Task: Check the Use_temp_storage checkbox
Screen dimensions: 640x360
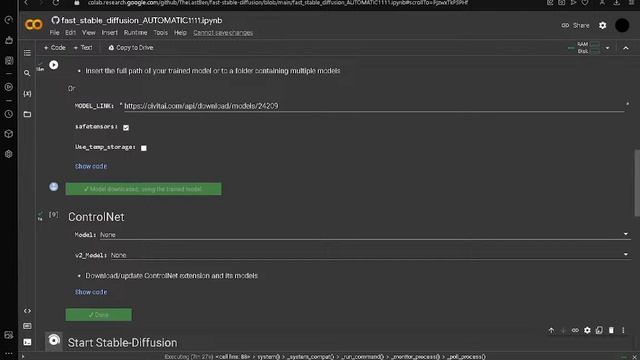Action: point(144,148)
